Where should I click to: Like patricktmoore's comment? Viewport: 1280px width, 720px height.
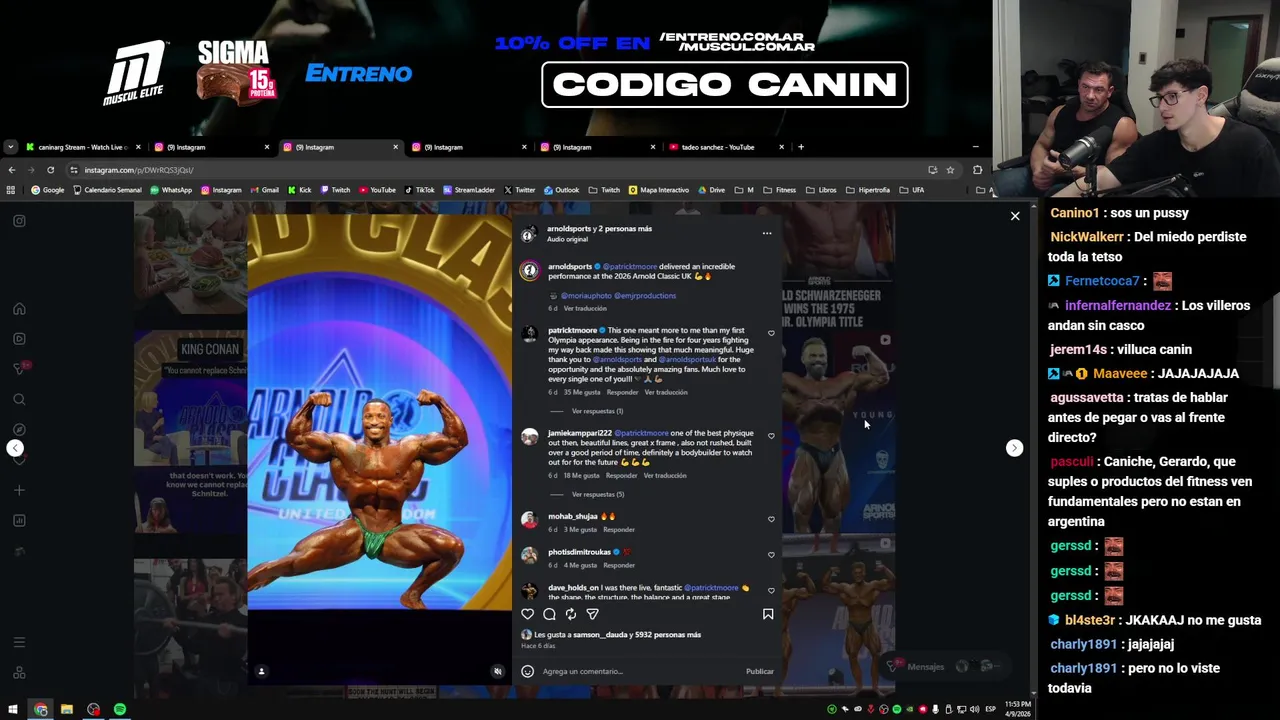(x=771, y=333)
